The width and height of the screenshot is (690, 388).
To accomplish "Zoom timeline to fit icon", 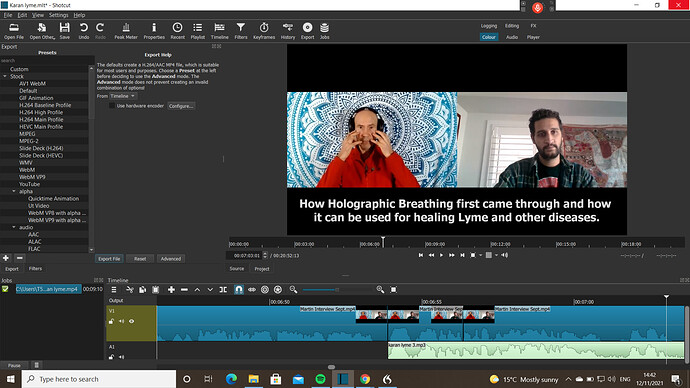I will pyautogui.click(x=393, y=289).
